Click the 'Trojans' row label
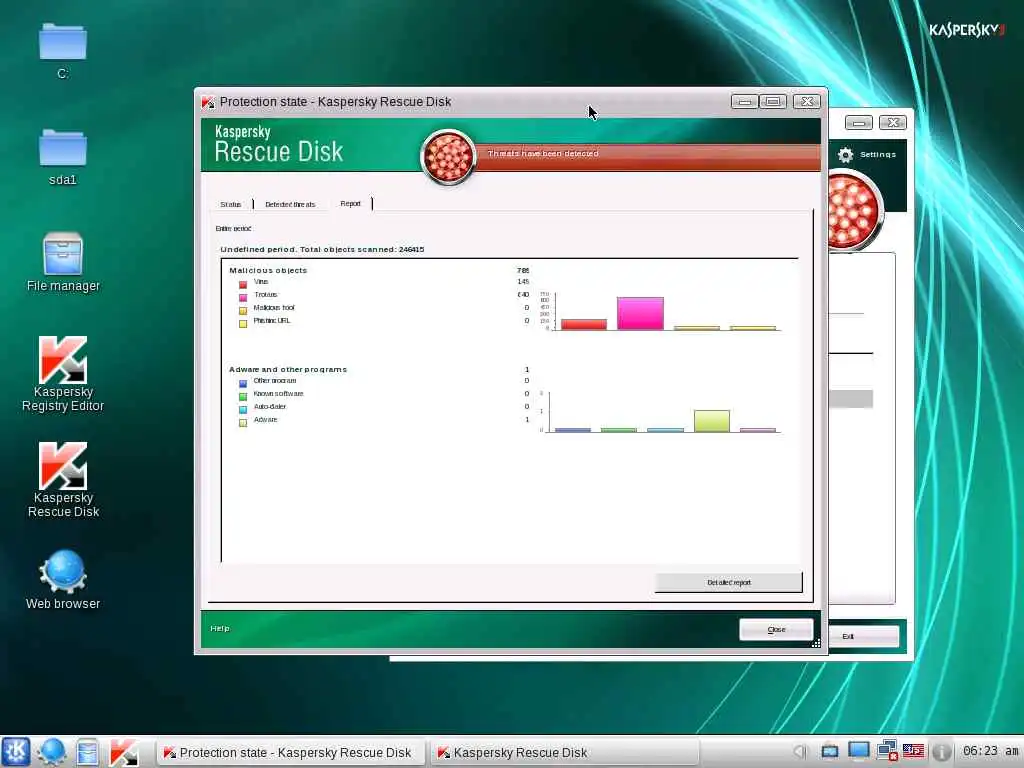The height and width of the screenshot is (768, 1024). (265, 295)
